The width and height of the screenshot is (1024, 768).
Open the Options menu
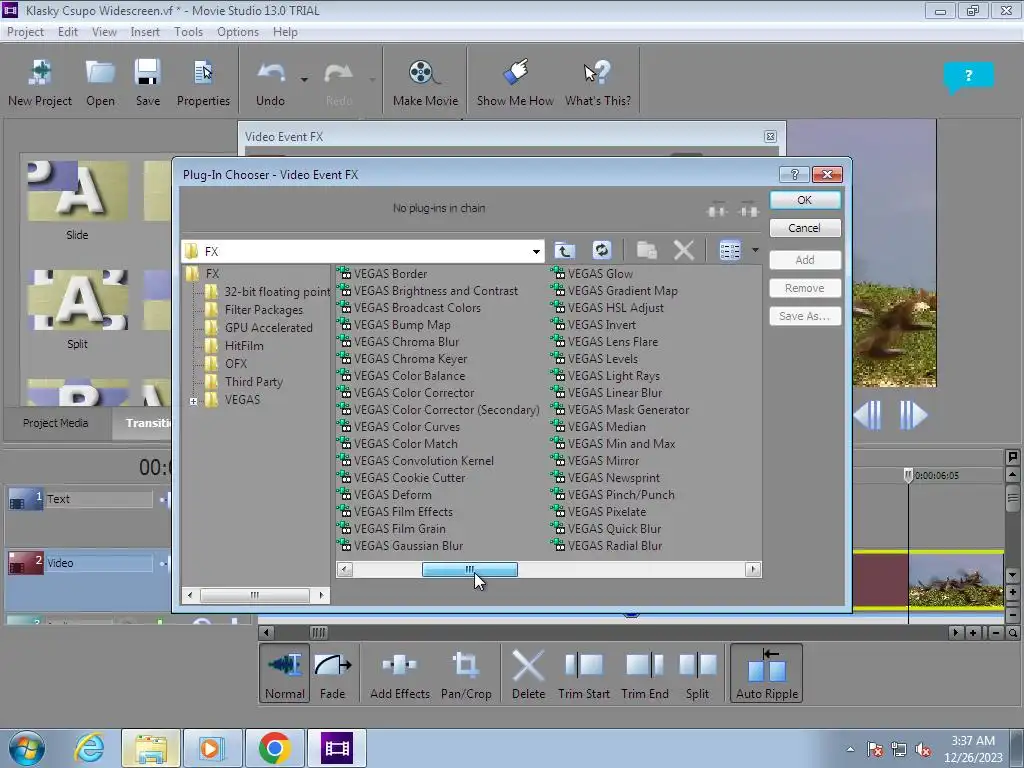pos(238,31)
